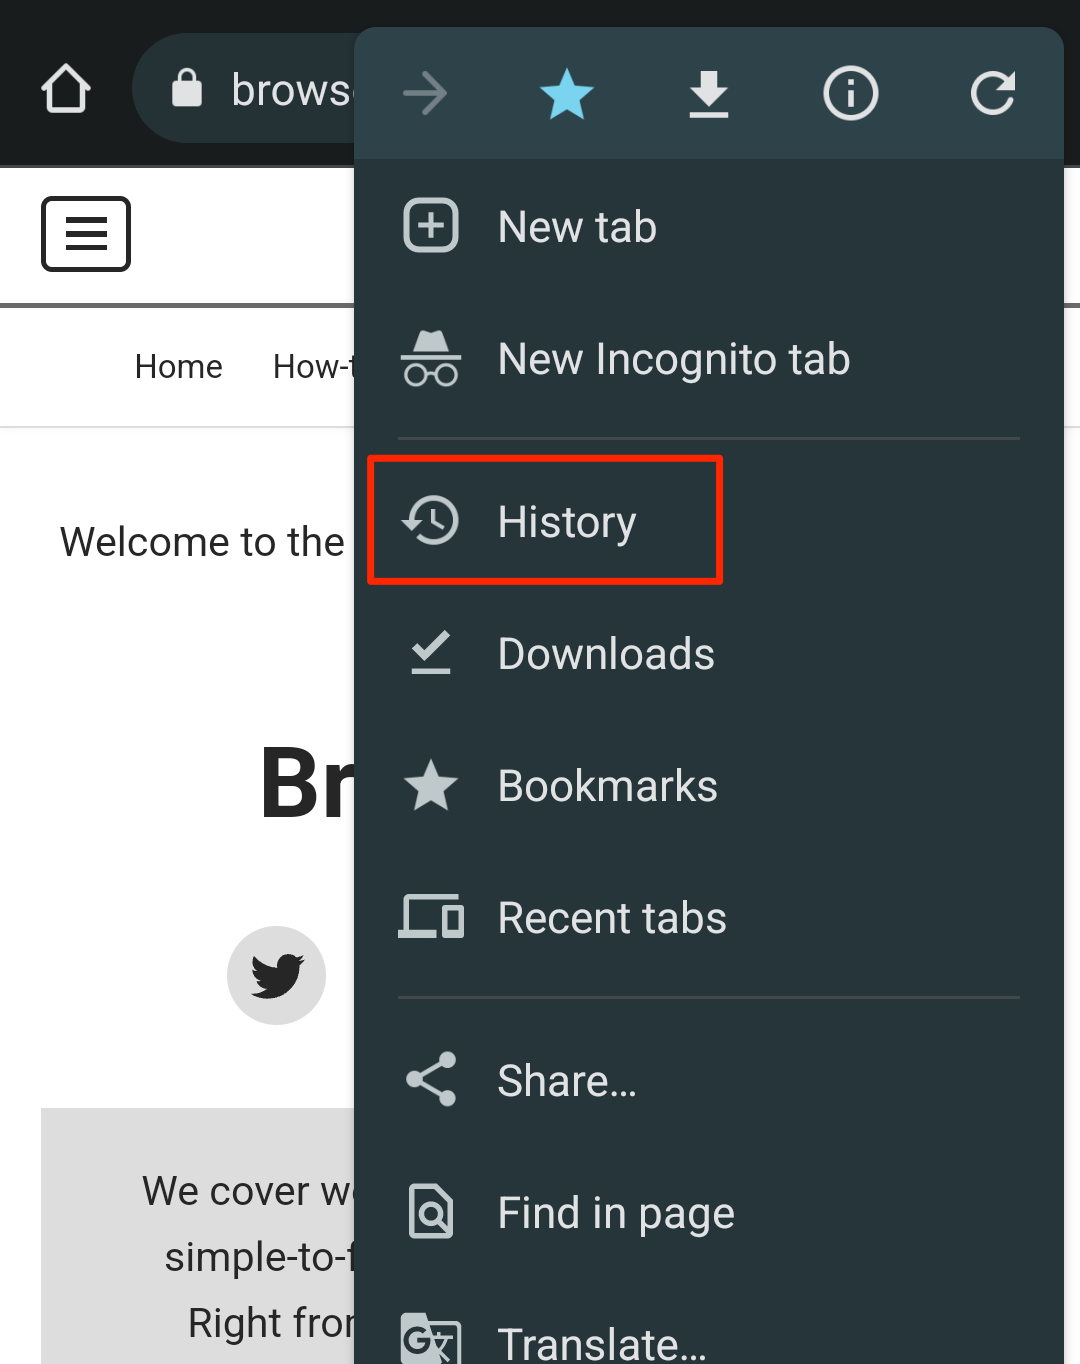Click the Twitter bird icon
Viewport: 1080px width, 1364px height.
(276, 975)
